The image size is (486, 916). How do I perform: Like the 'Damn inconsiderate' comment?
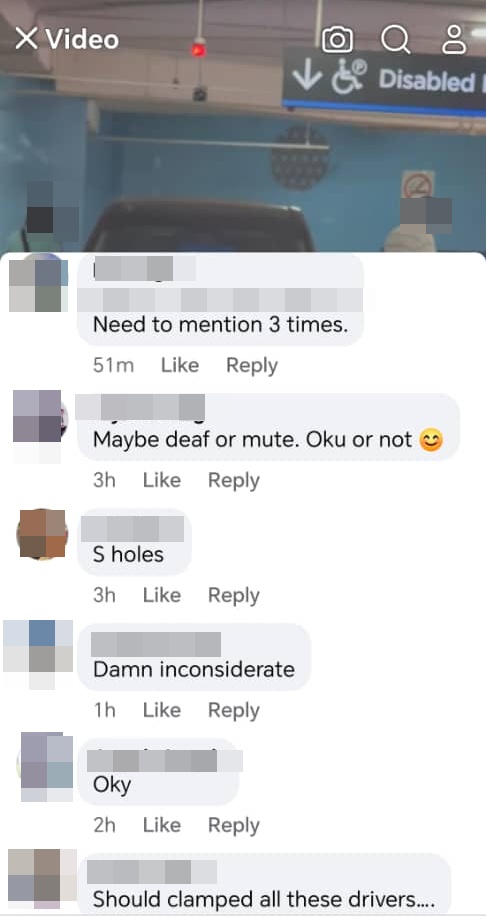point(162,710)
